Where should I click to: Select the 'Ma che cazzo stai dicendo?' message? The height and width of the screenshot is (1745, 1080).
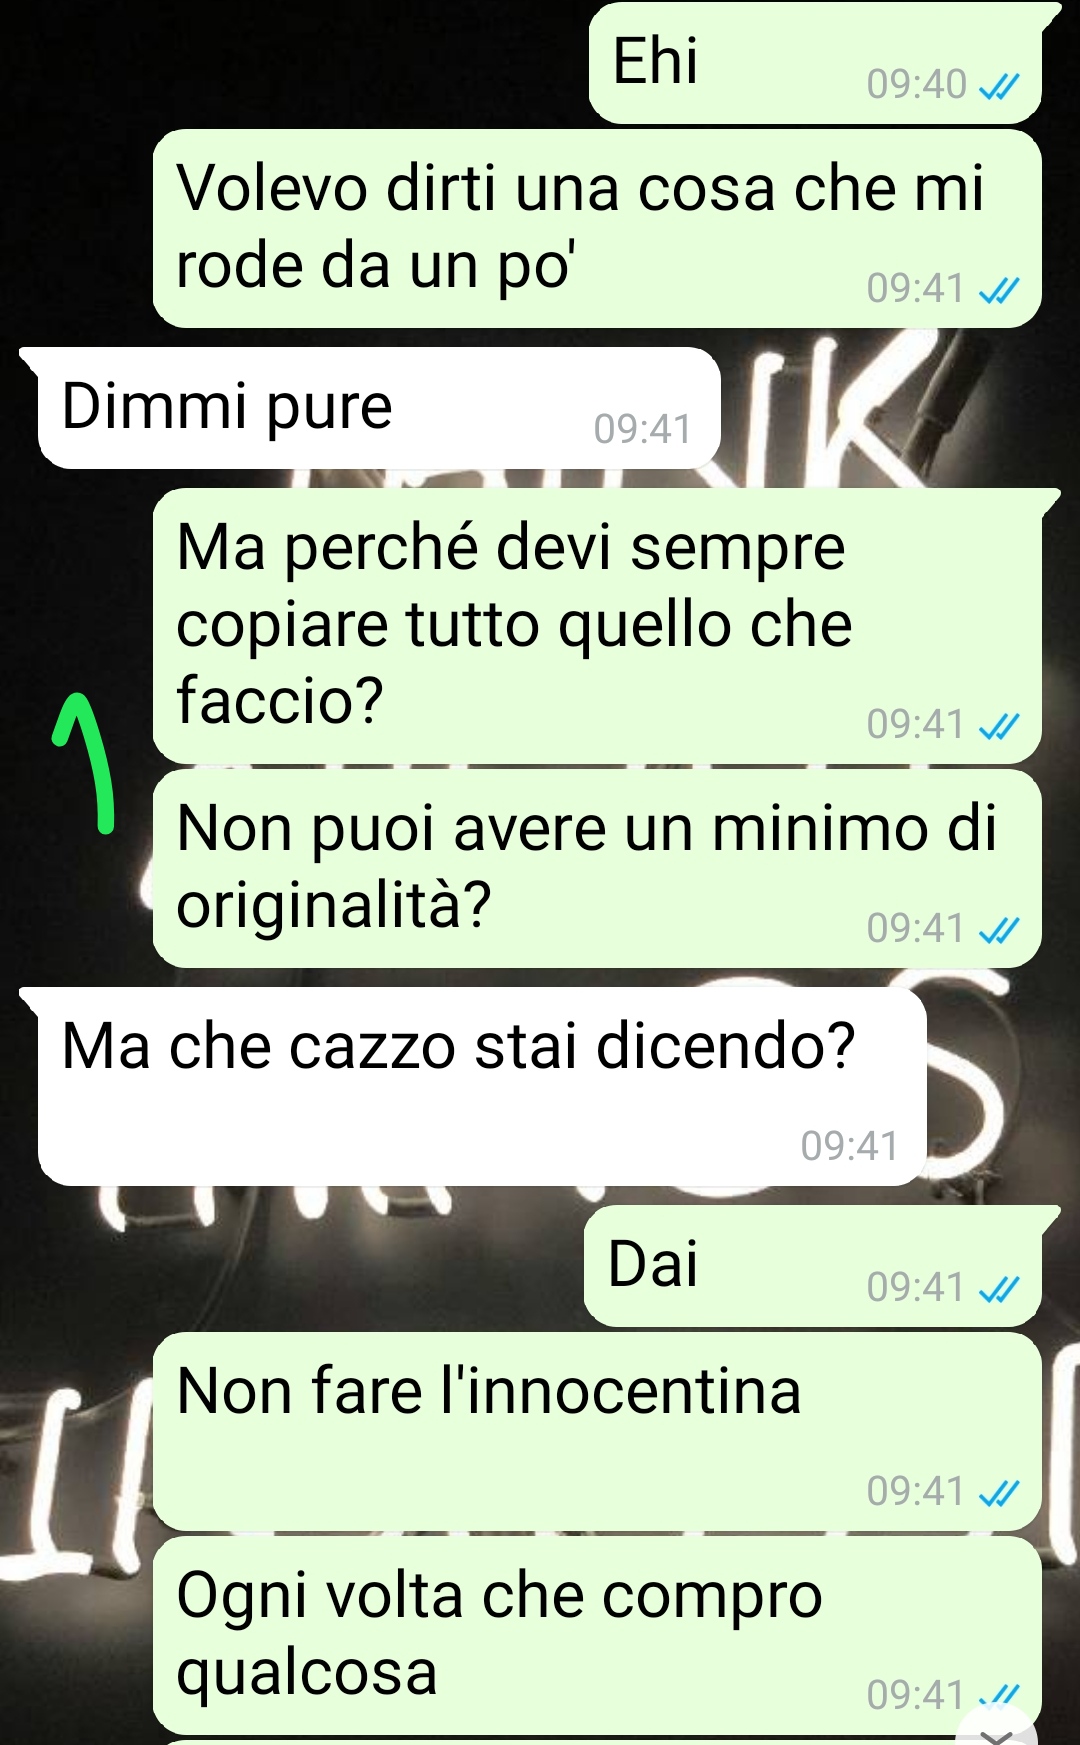(x=482, y=1087)
